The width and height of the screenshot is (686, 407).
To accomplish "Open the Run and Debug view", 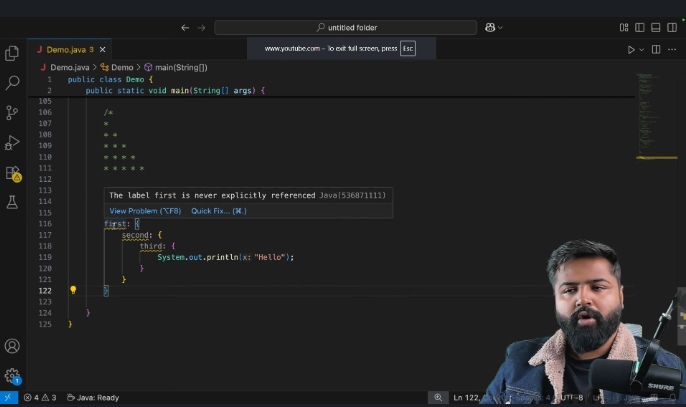I will (x=12, y=143).
